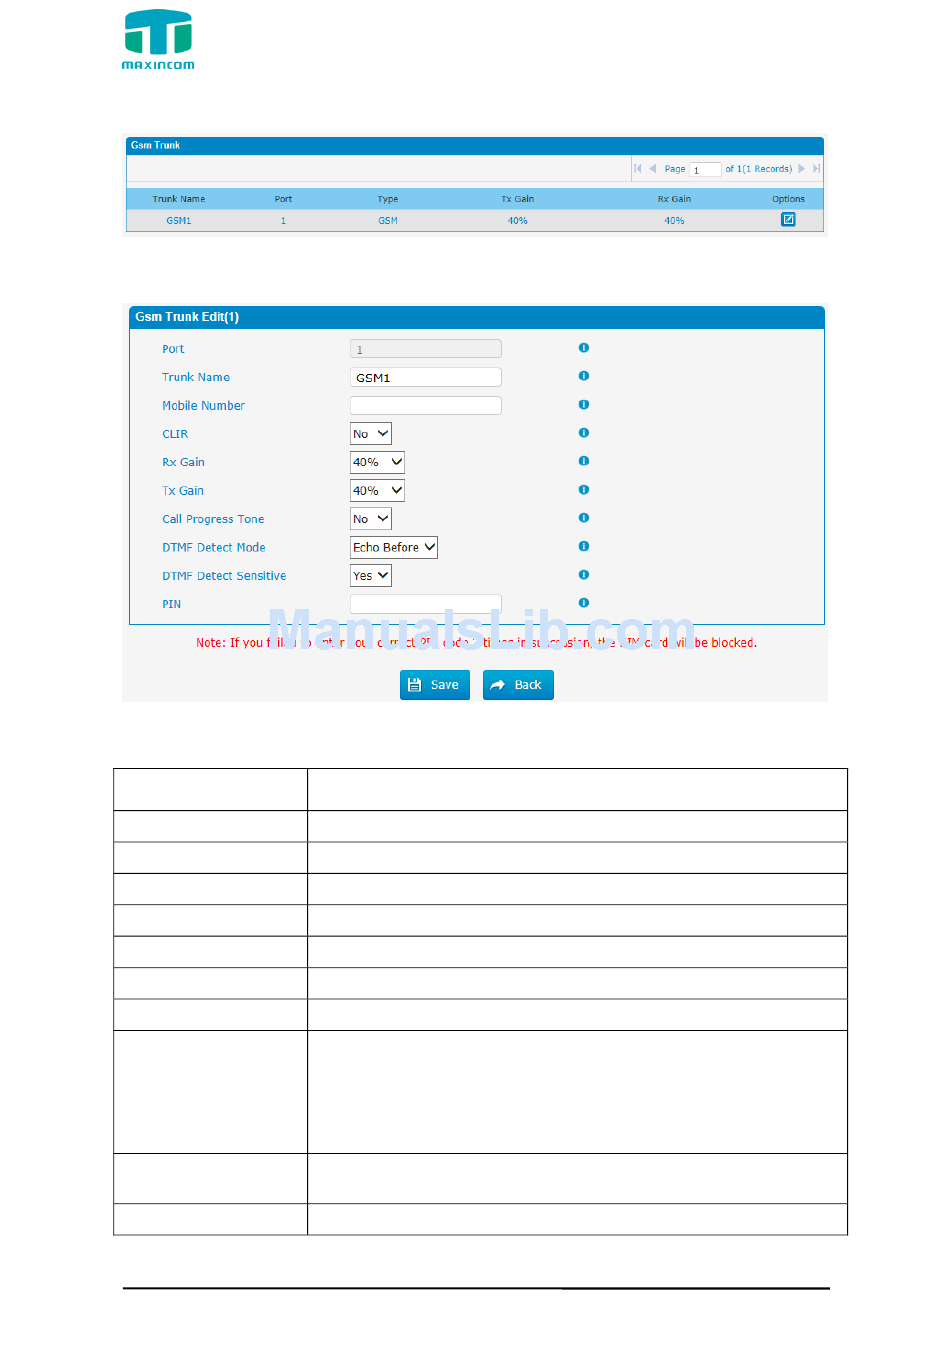The height and width of the screenshot is (1369, 950).
Task: Click the DTMF Detect Sensitive label
Action: coord(224,576)
